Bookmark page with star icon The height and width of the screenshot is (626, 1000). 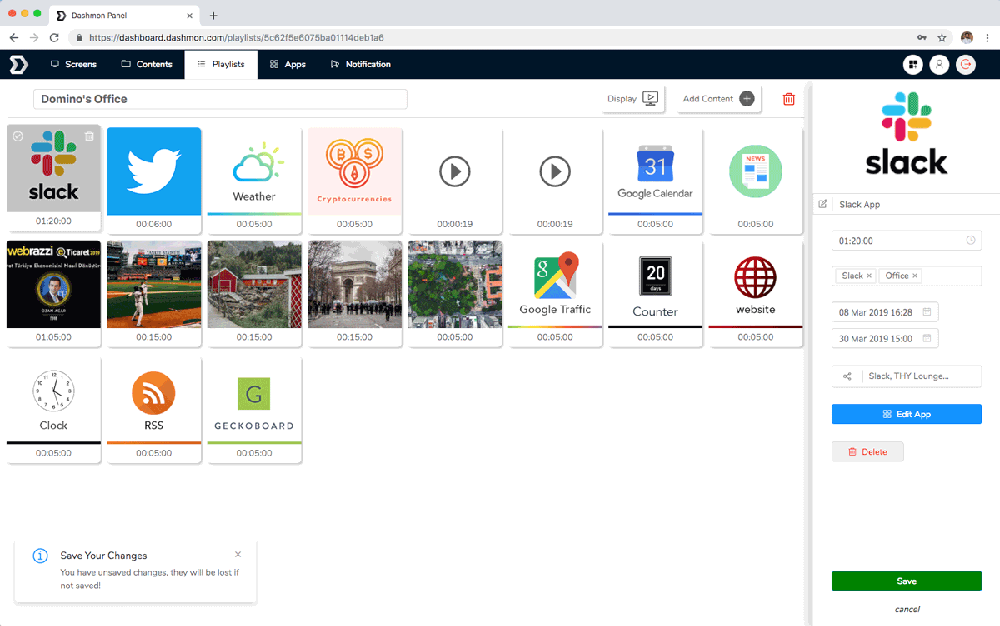pos(941,38)
